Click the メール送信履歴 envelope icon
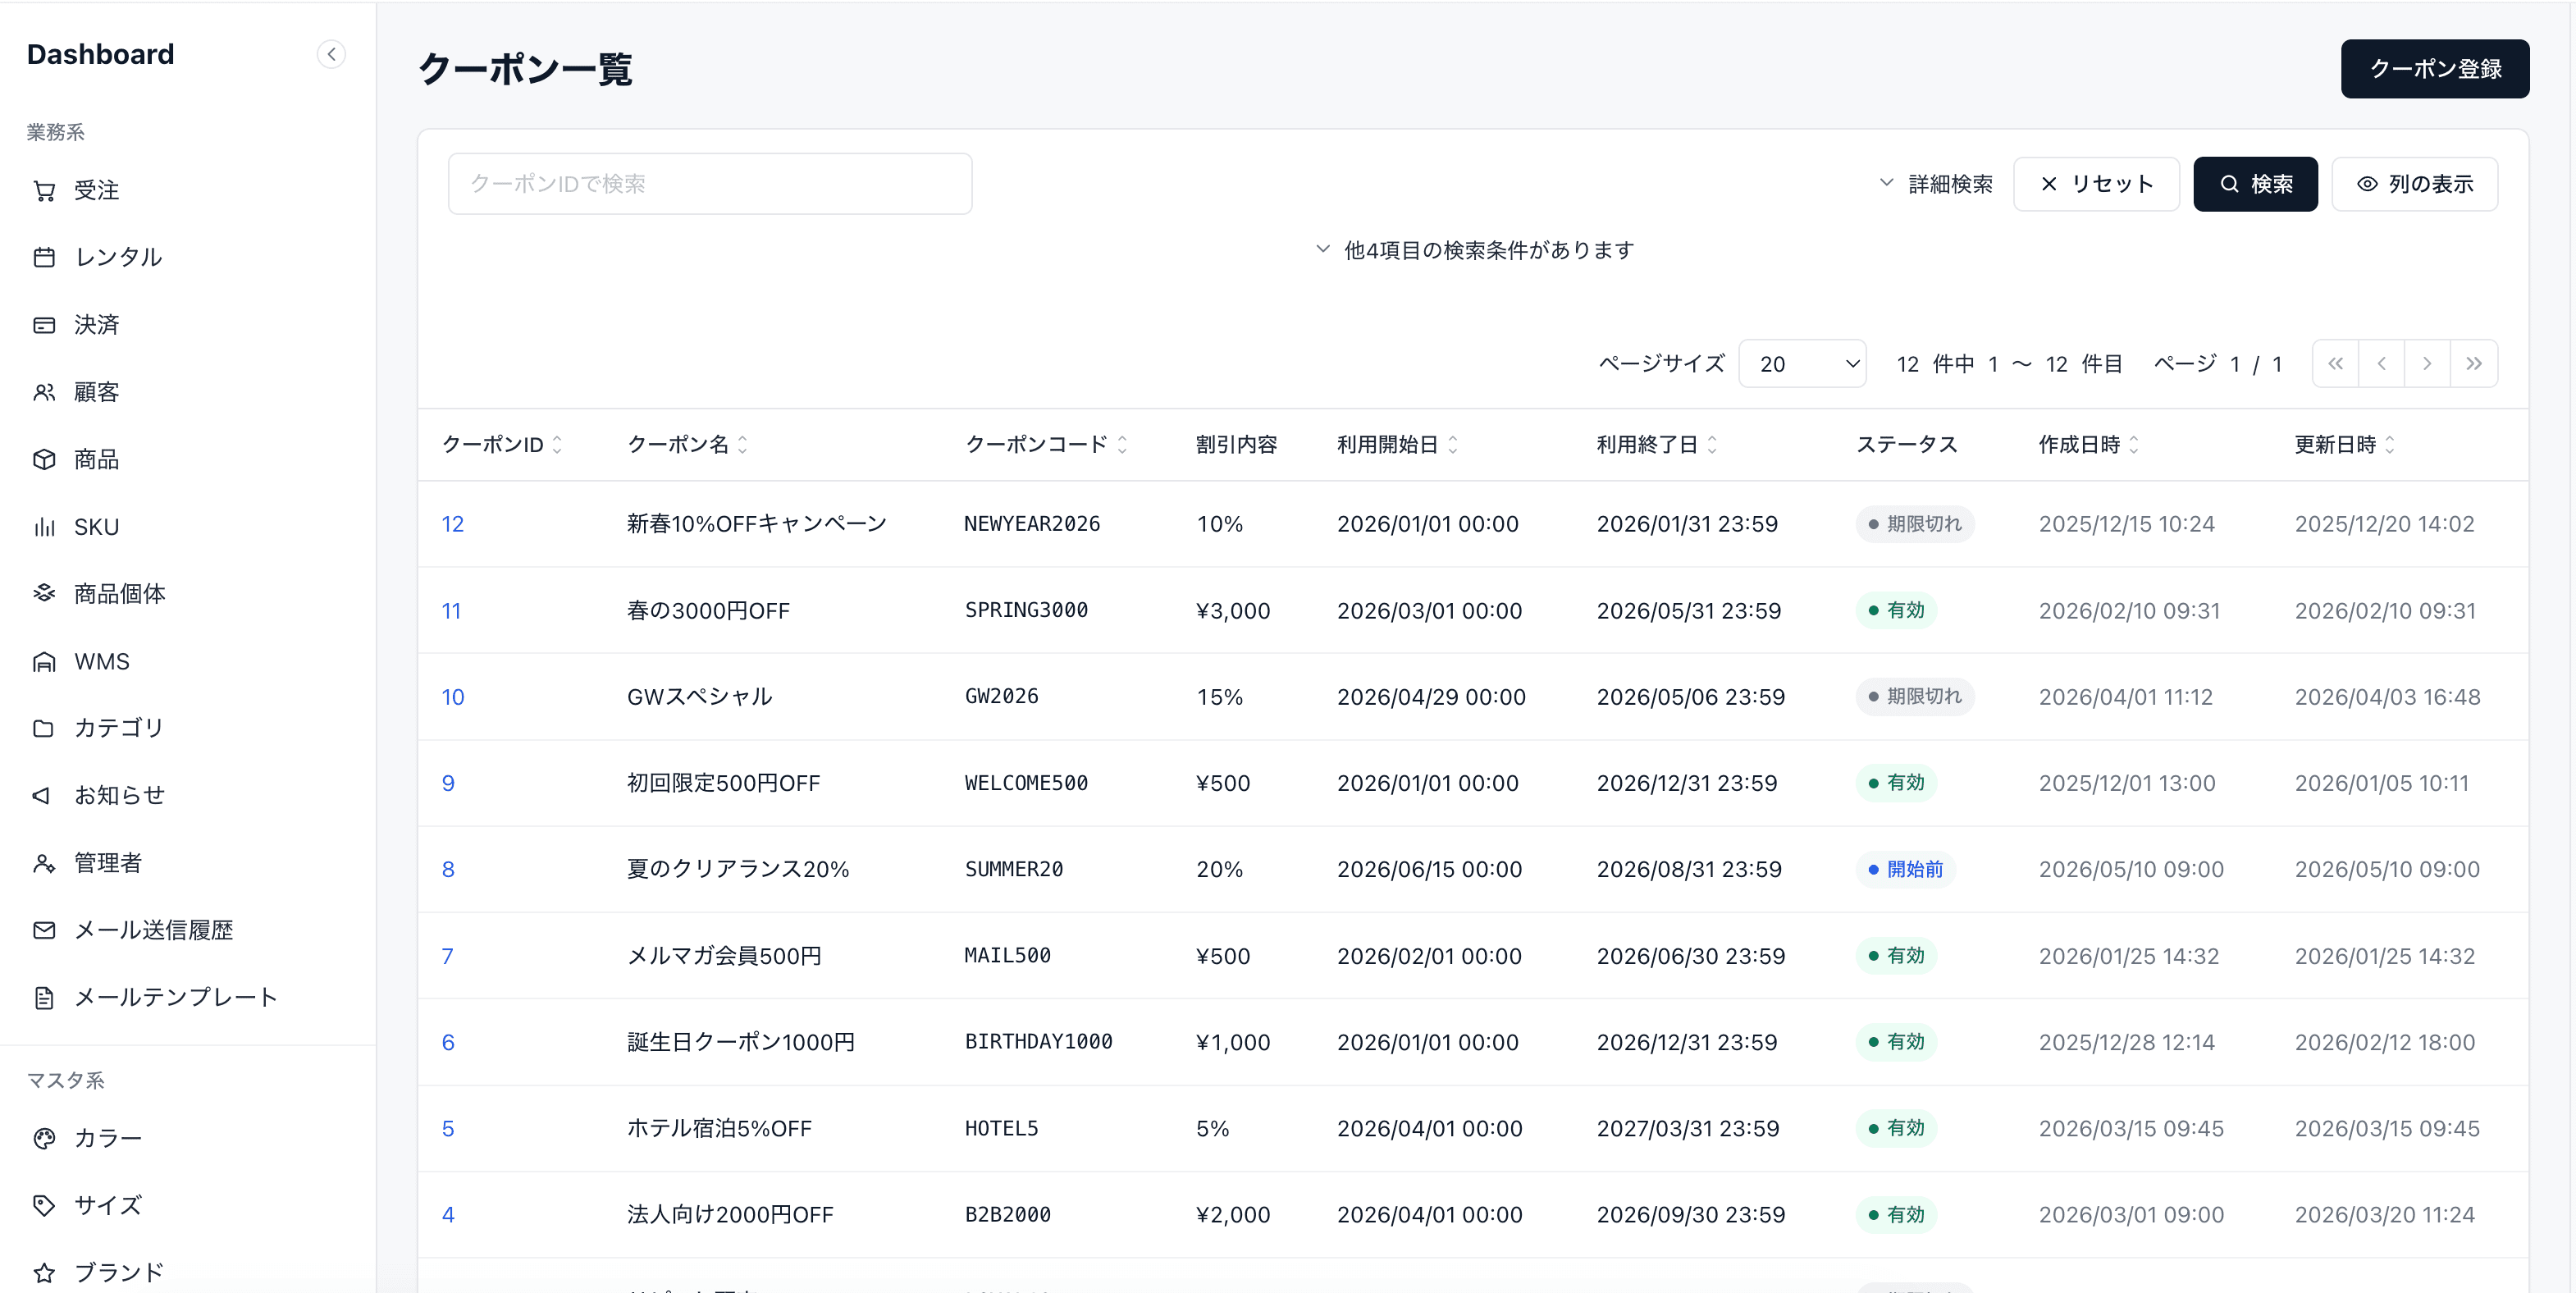Viewport: 2576px width, 1293px height. pos(44,930)
